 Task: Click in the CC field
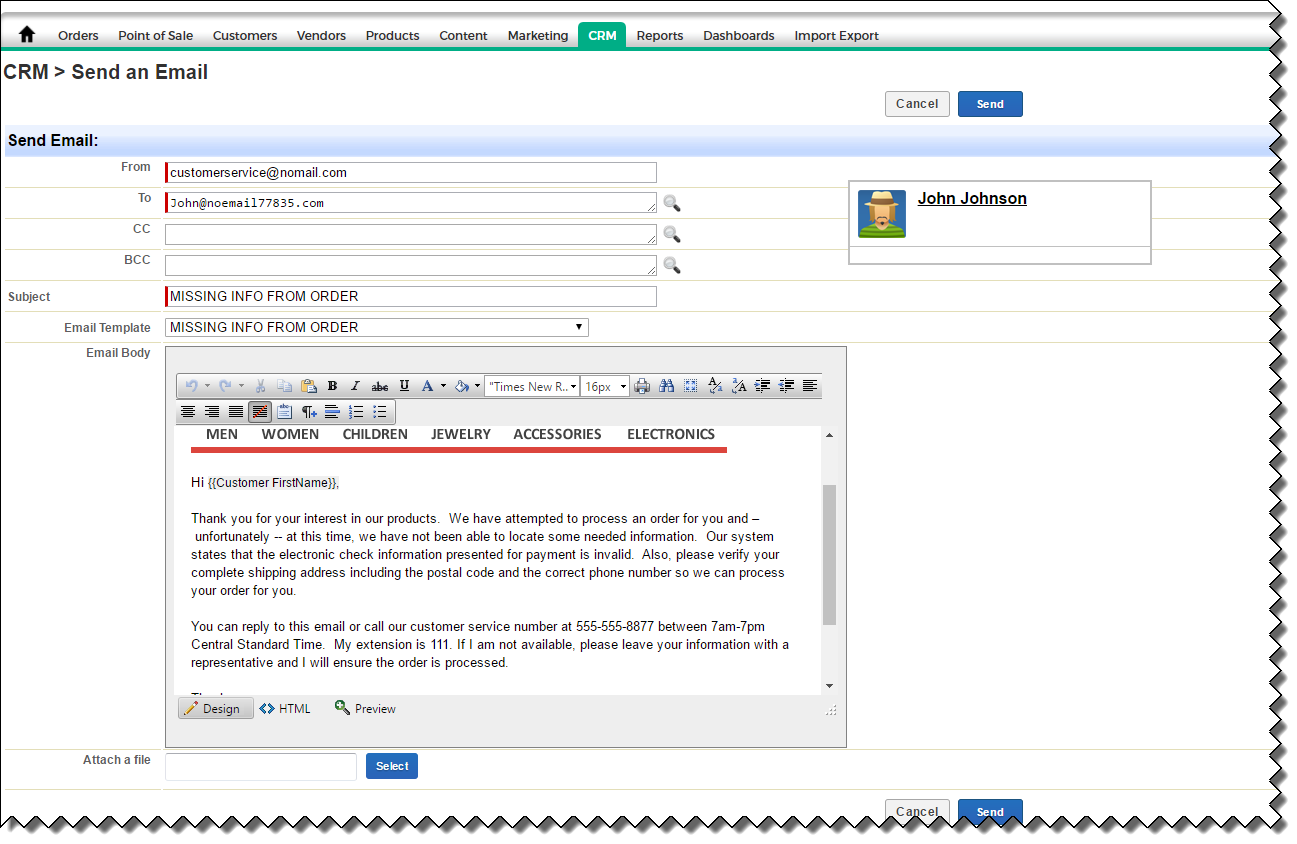(x=411, y=234)
